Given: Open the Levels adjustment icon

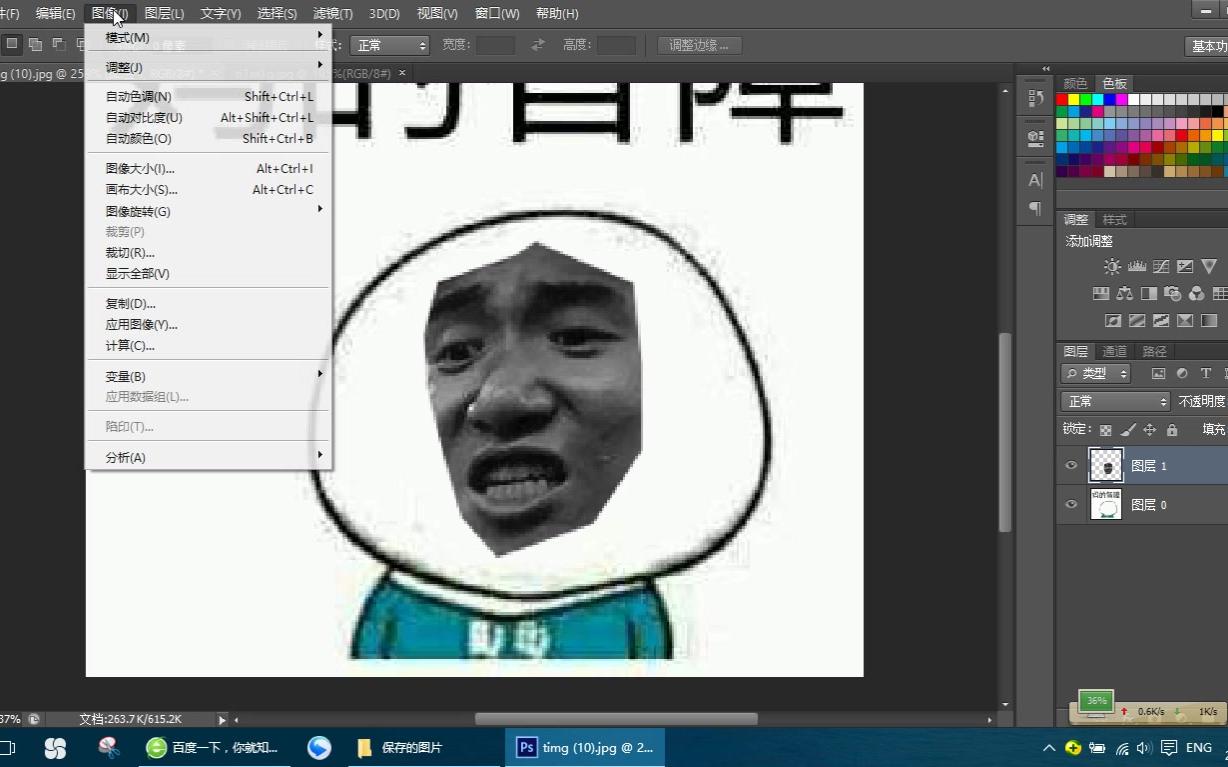Looking at the screenshot, I should coord(1137,266).
